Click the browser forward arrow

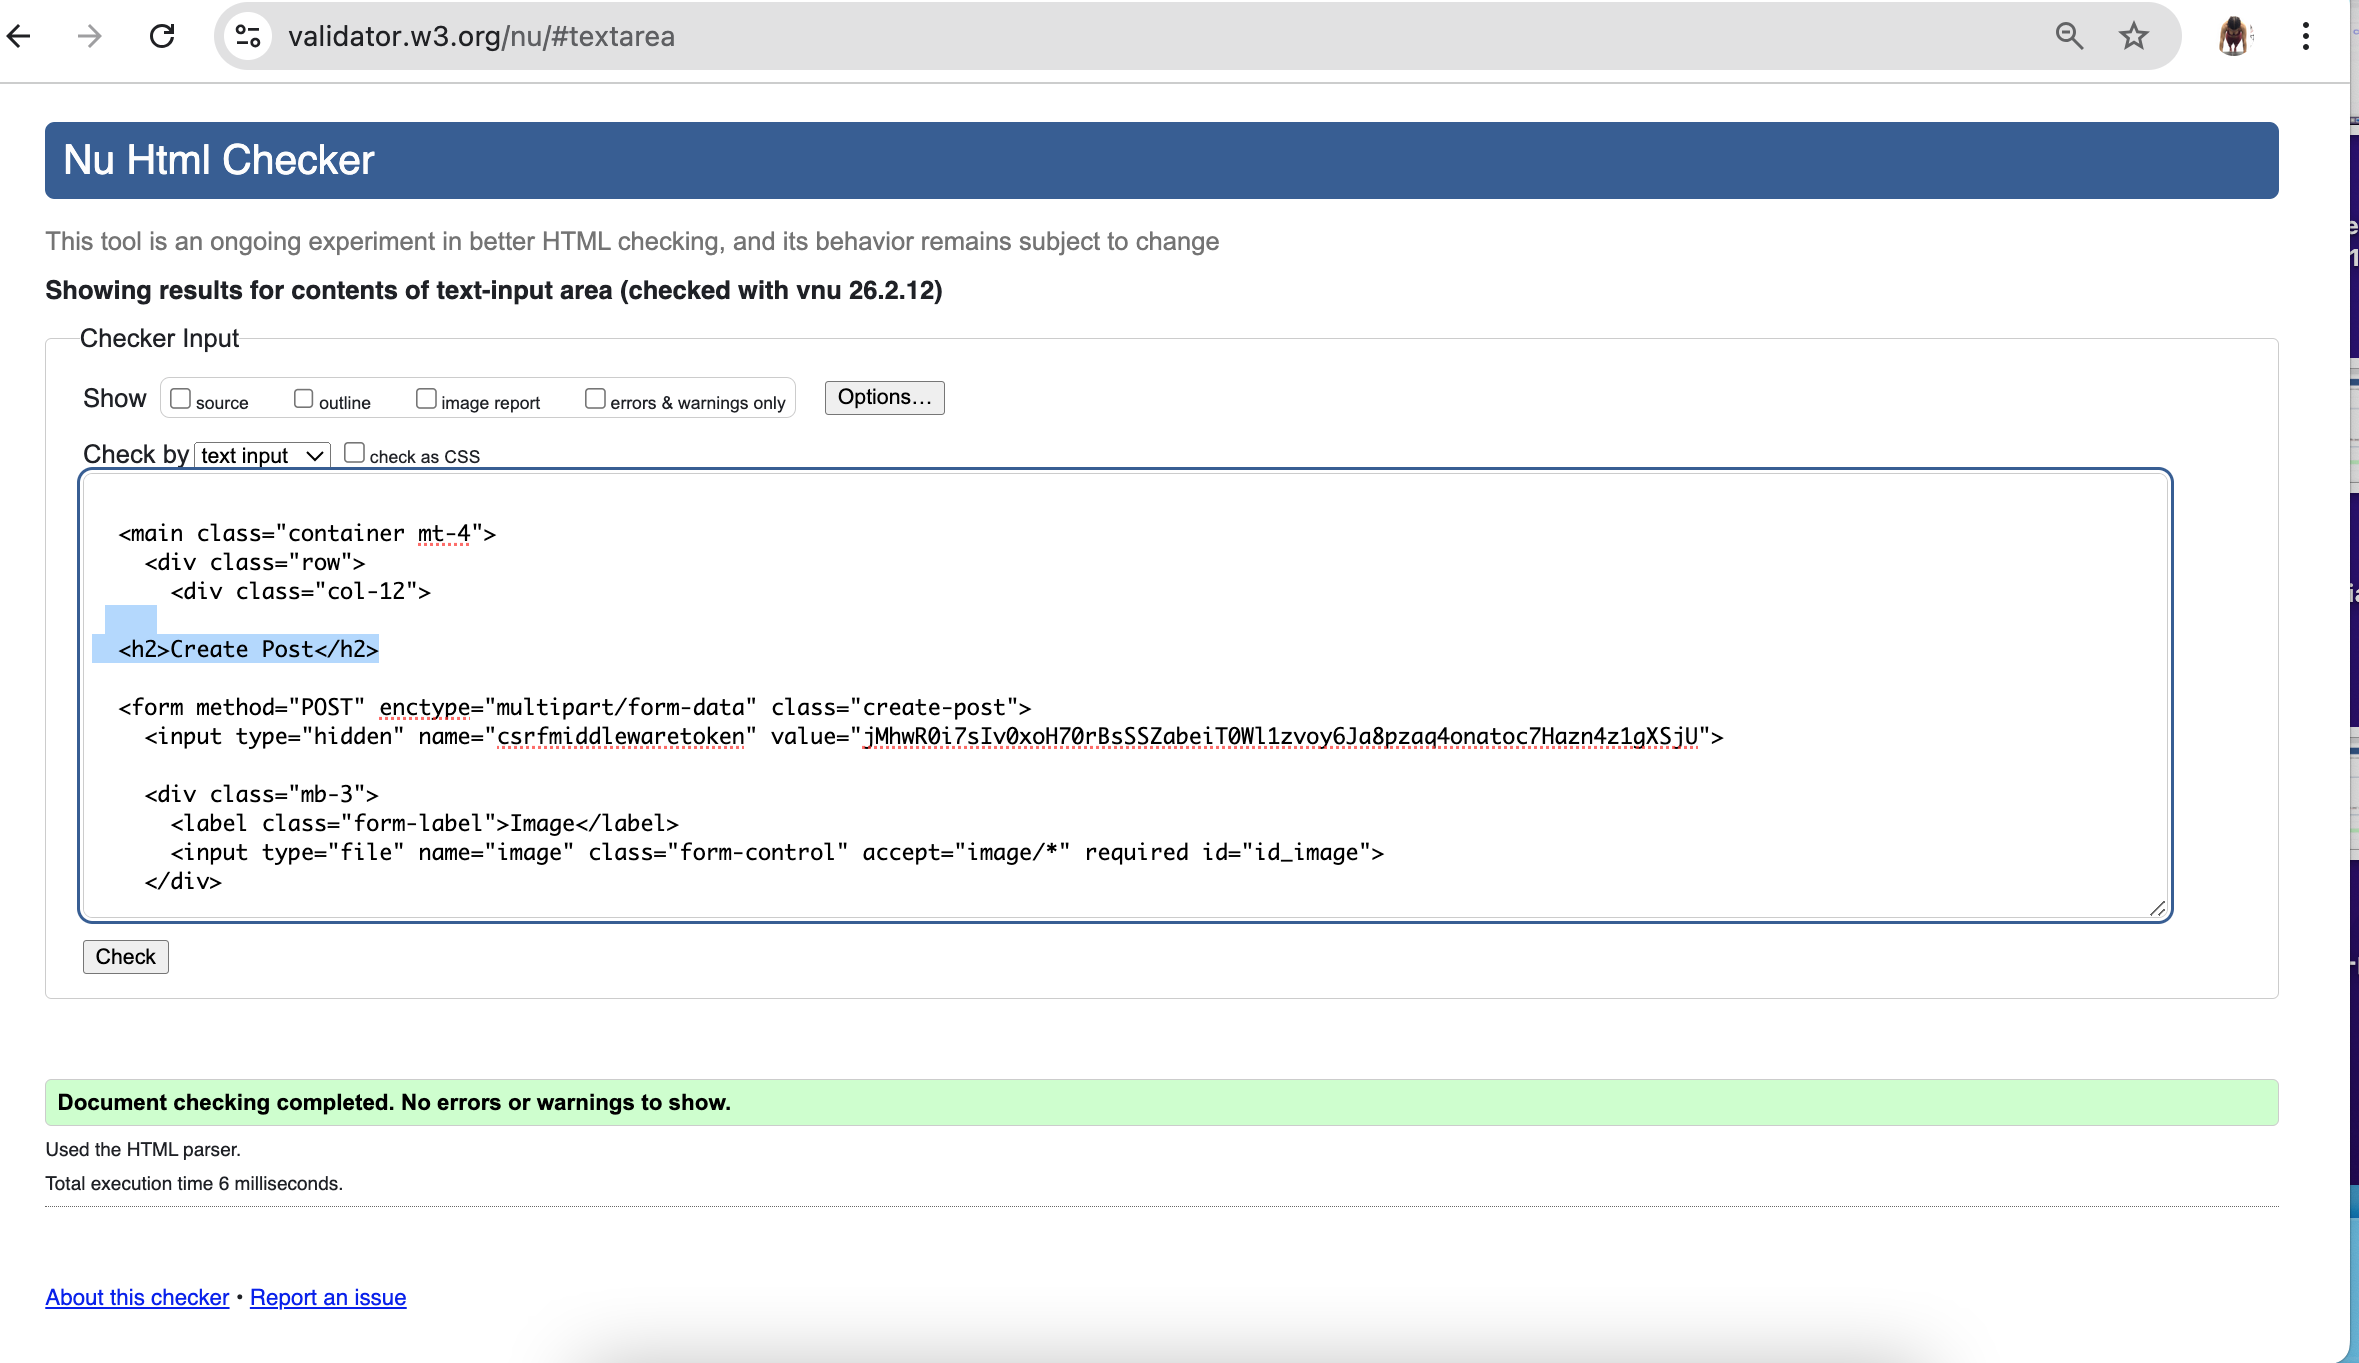click(89, 36)
